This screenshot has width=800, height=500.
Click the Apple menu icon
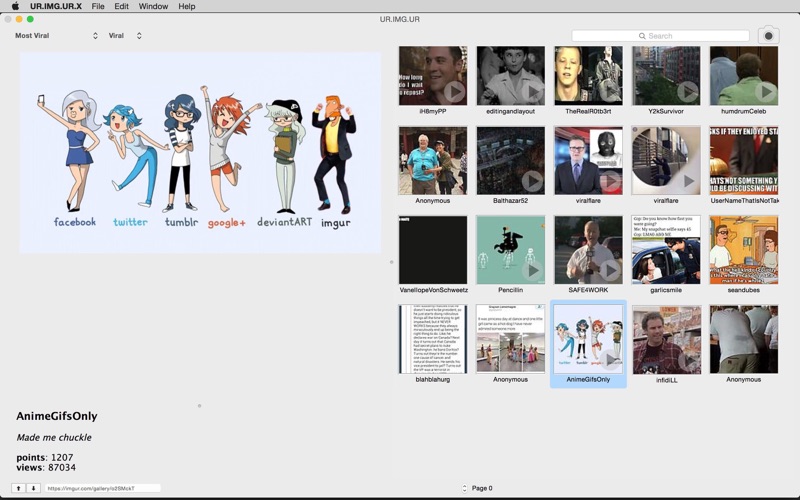15,6
